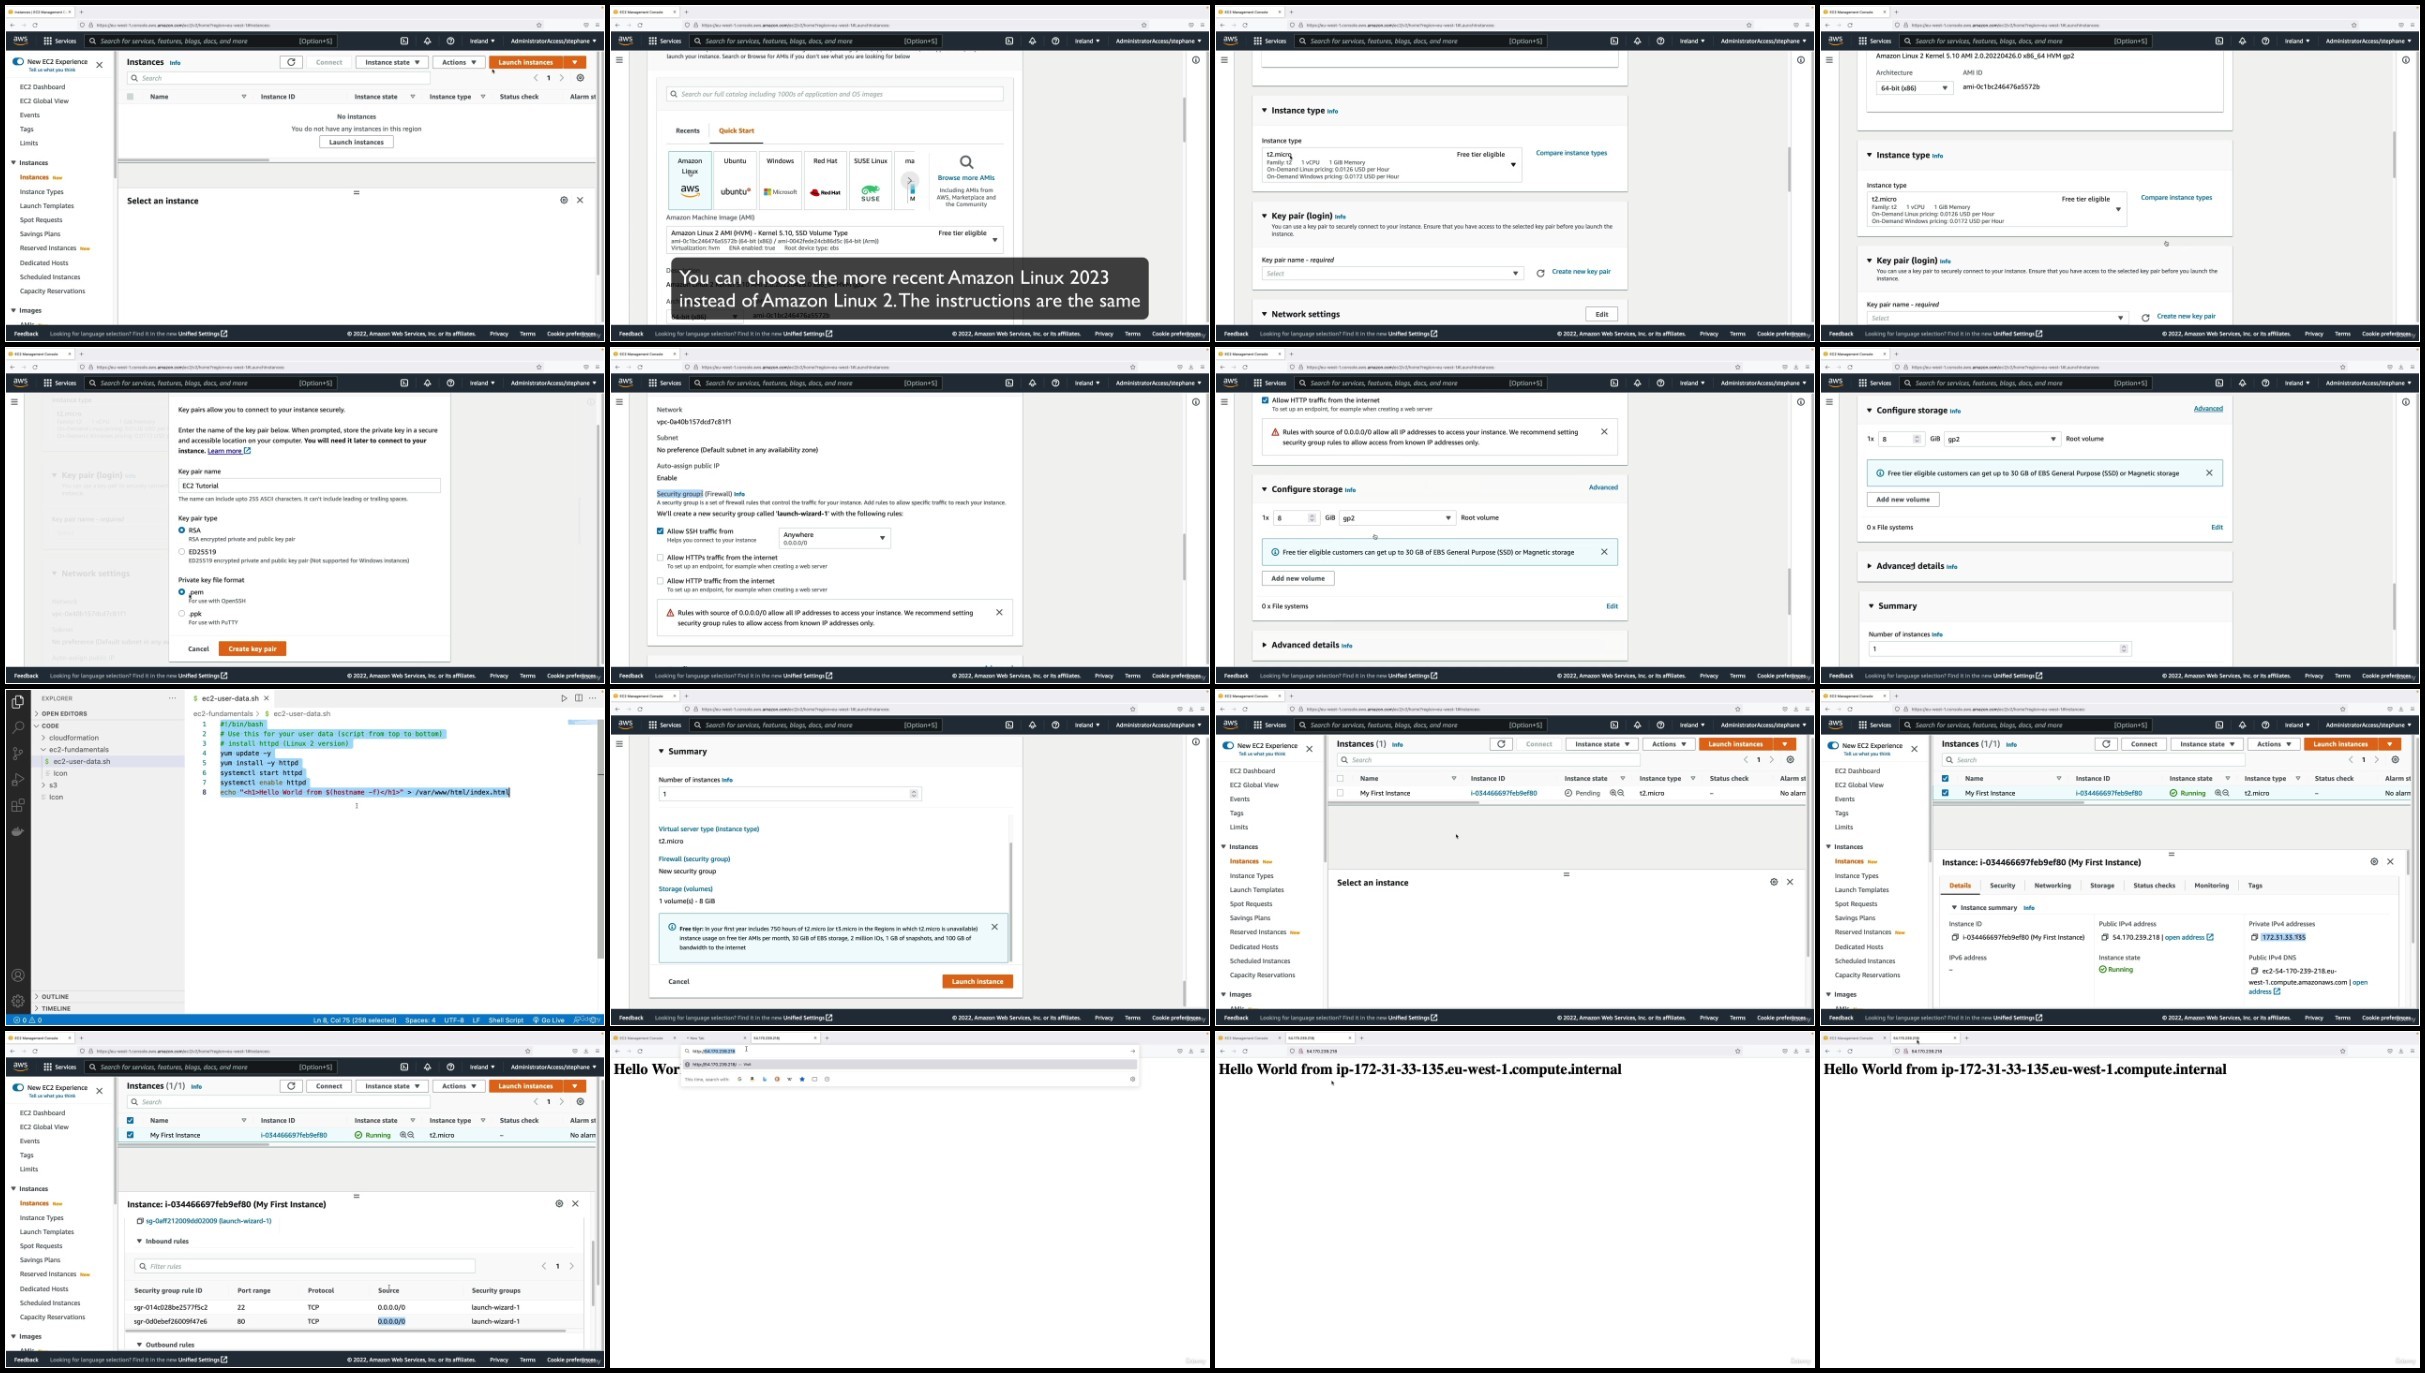Click the orange Create key pair button
The width and height of the screenshot is (2425, 1373).
pyautogui.click(x=252, y=649)
